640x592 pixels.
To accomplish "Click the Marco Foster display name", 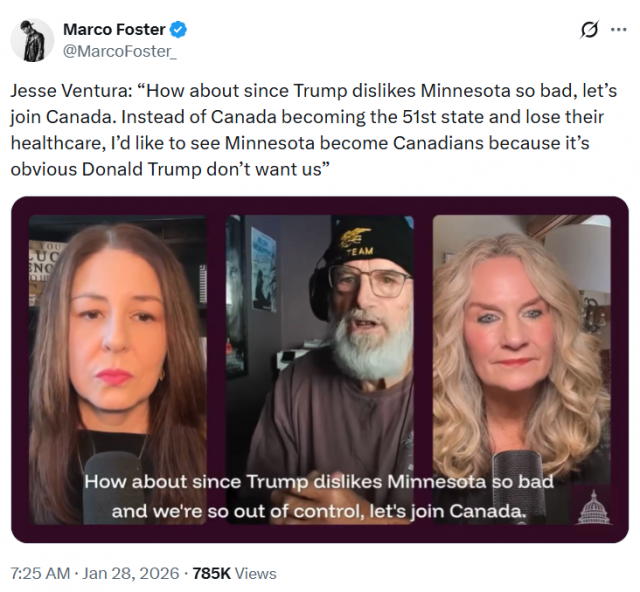I will coord(116,29).
